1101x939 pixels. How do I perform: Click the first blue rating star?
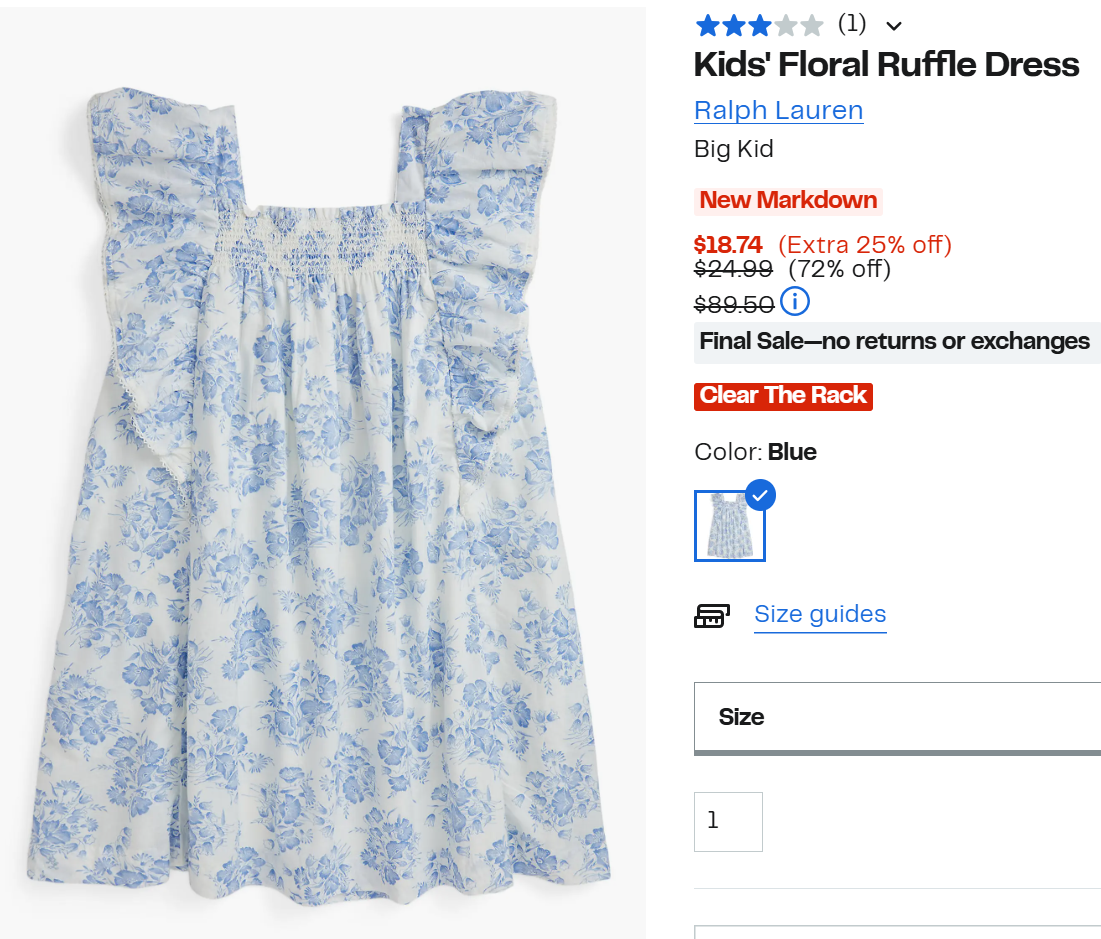click(x=707, y=26)
